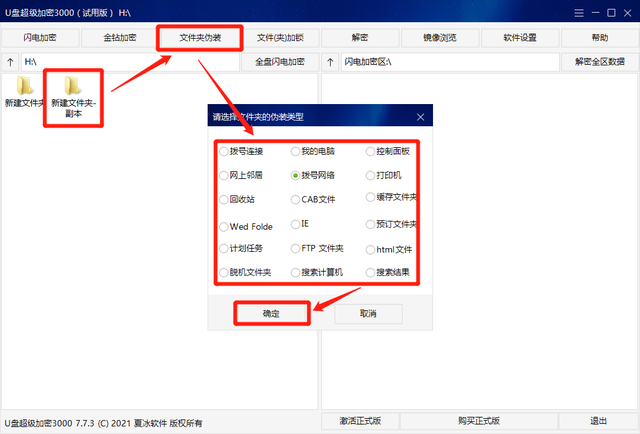The image size is (640, 434).
Task: Go up one level in H:\ pane
Action: (x=10, y=62)
